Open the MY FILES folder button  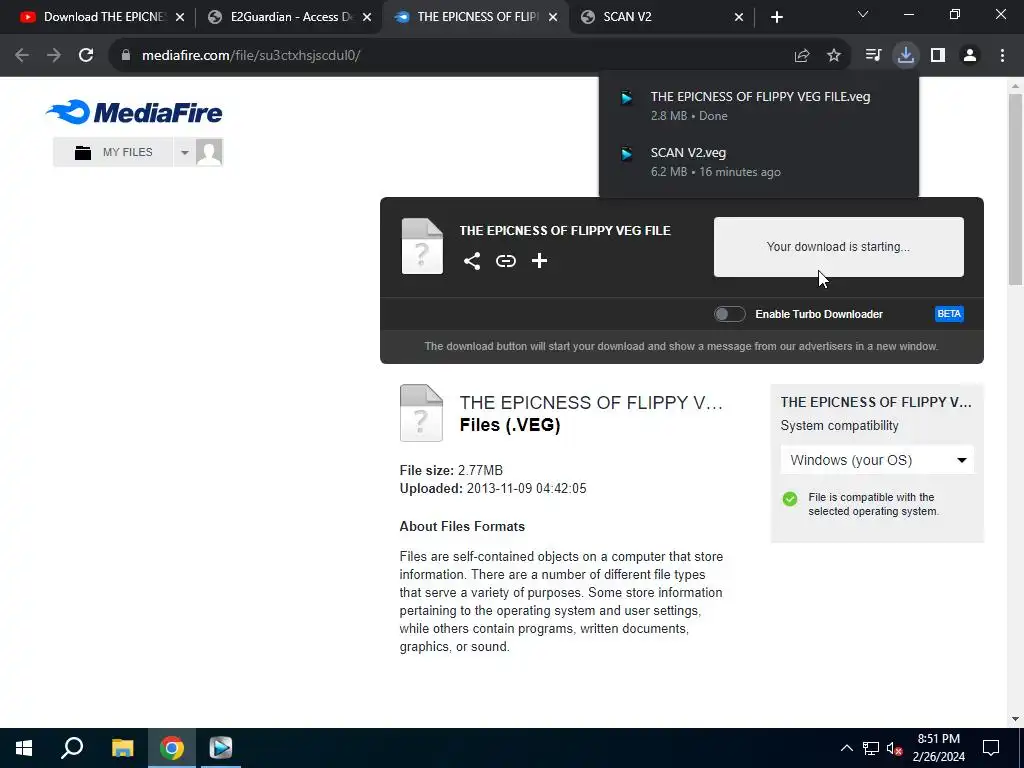(113, 152)
